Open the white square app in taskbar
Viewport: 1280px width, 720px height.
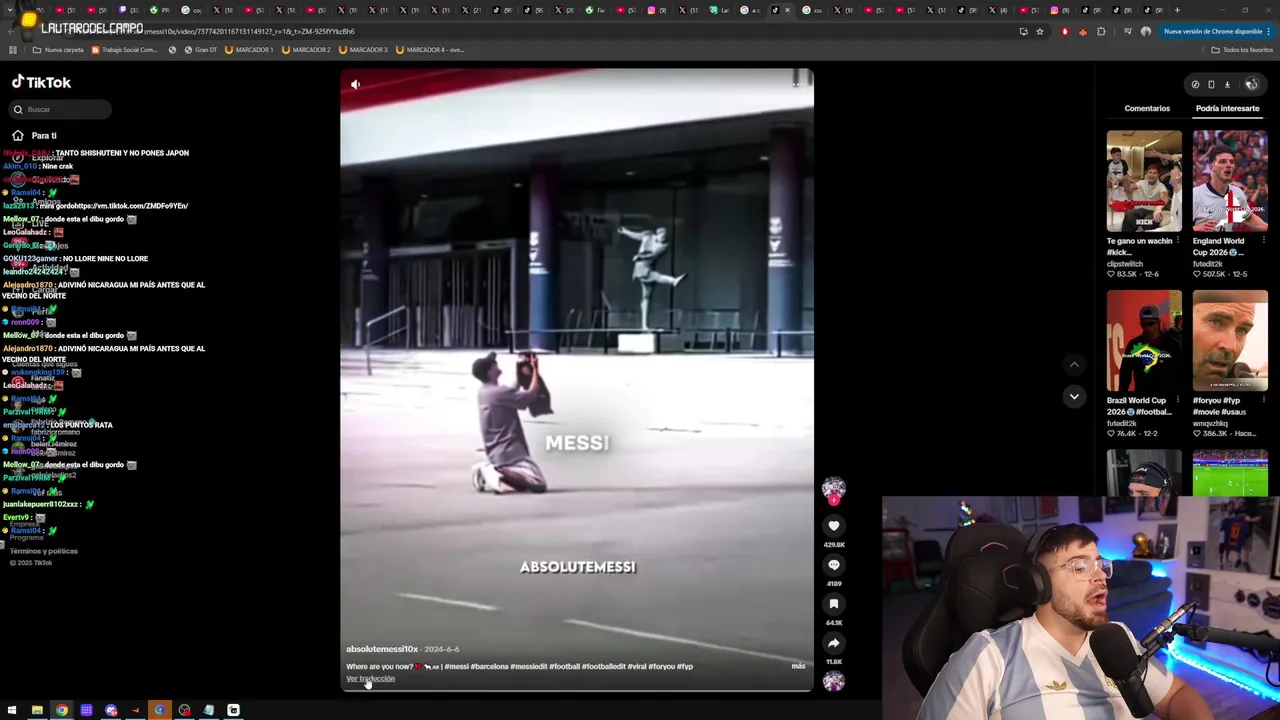[233, 710]
